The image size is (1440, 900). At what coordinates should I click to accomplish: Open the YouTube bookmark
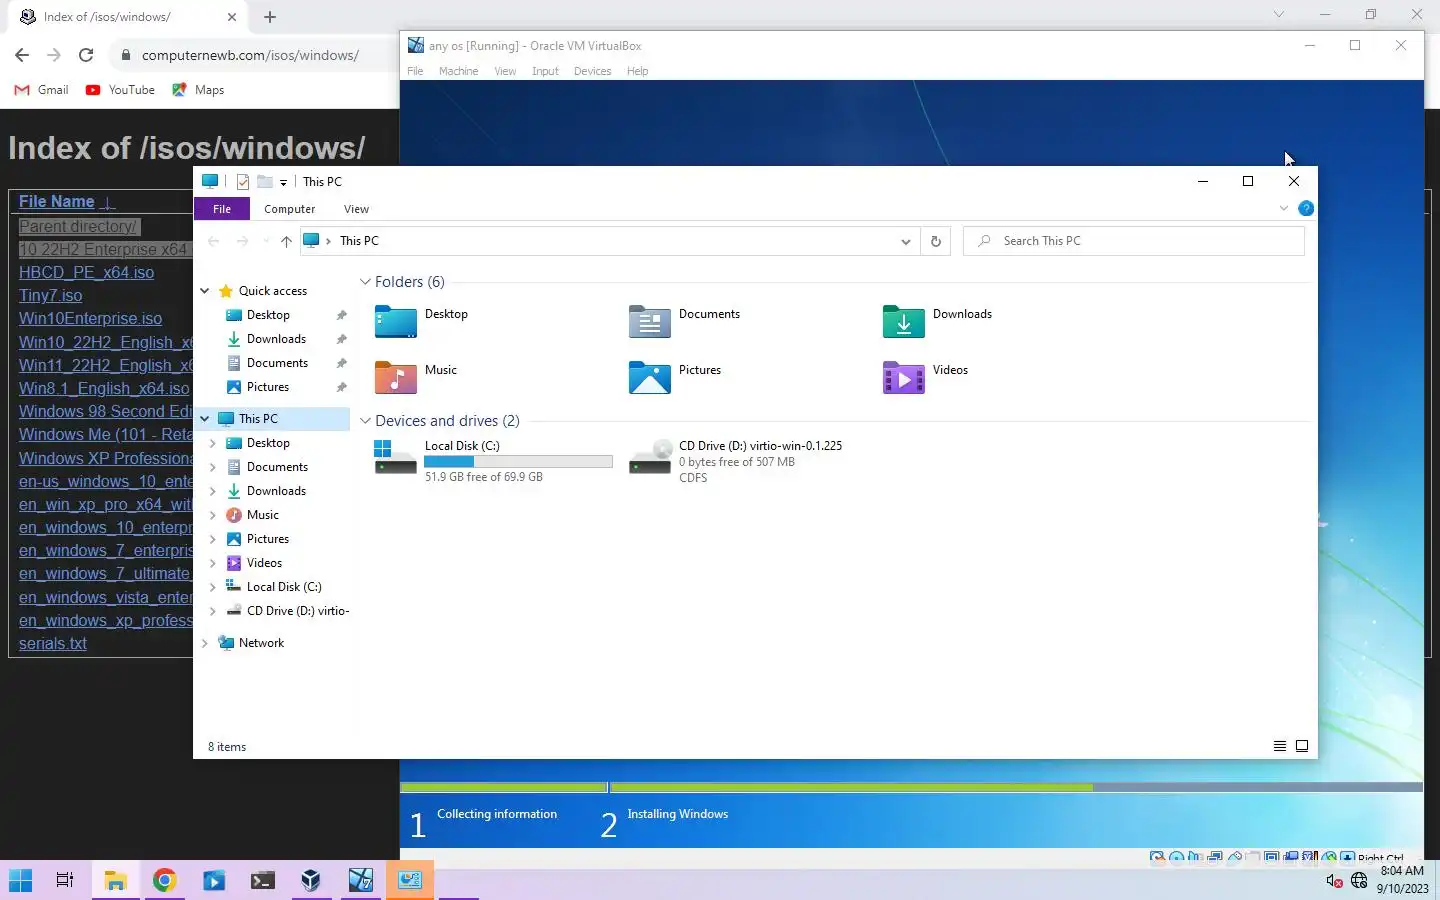coord(120,90)
